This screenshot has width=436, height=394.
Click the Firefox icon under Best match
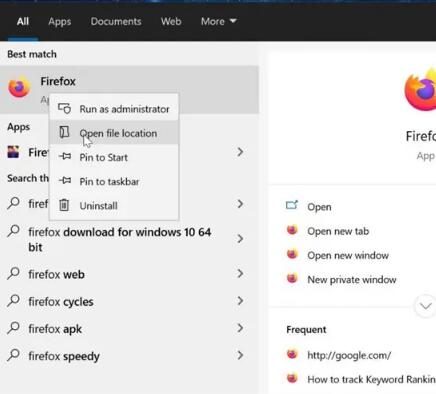[19, 87]
